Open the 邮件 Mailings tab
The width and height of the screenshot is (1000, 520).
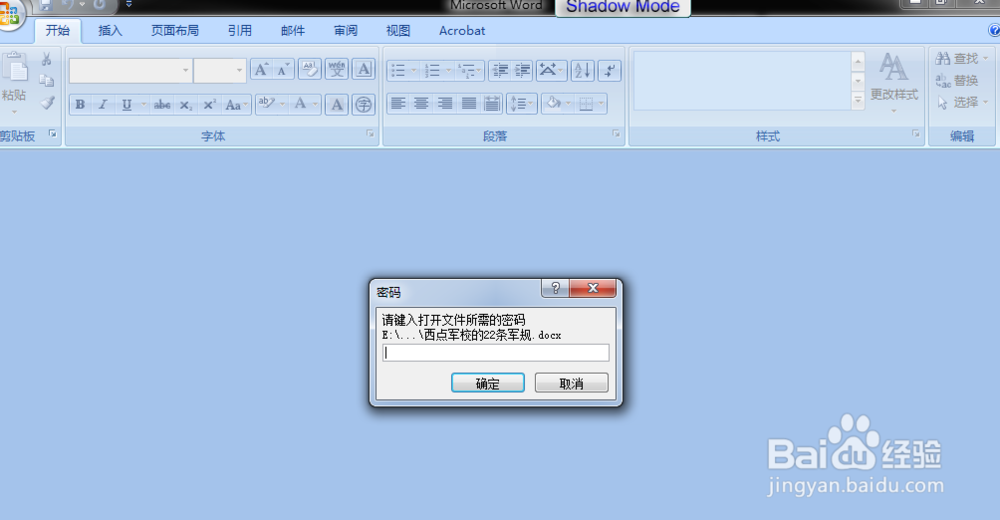click(293, 31)
